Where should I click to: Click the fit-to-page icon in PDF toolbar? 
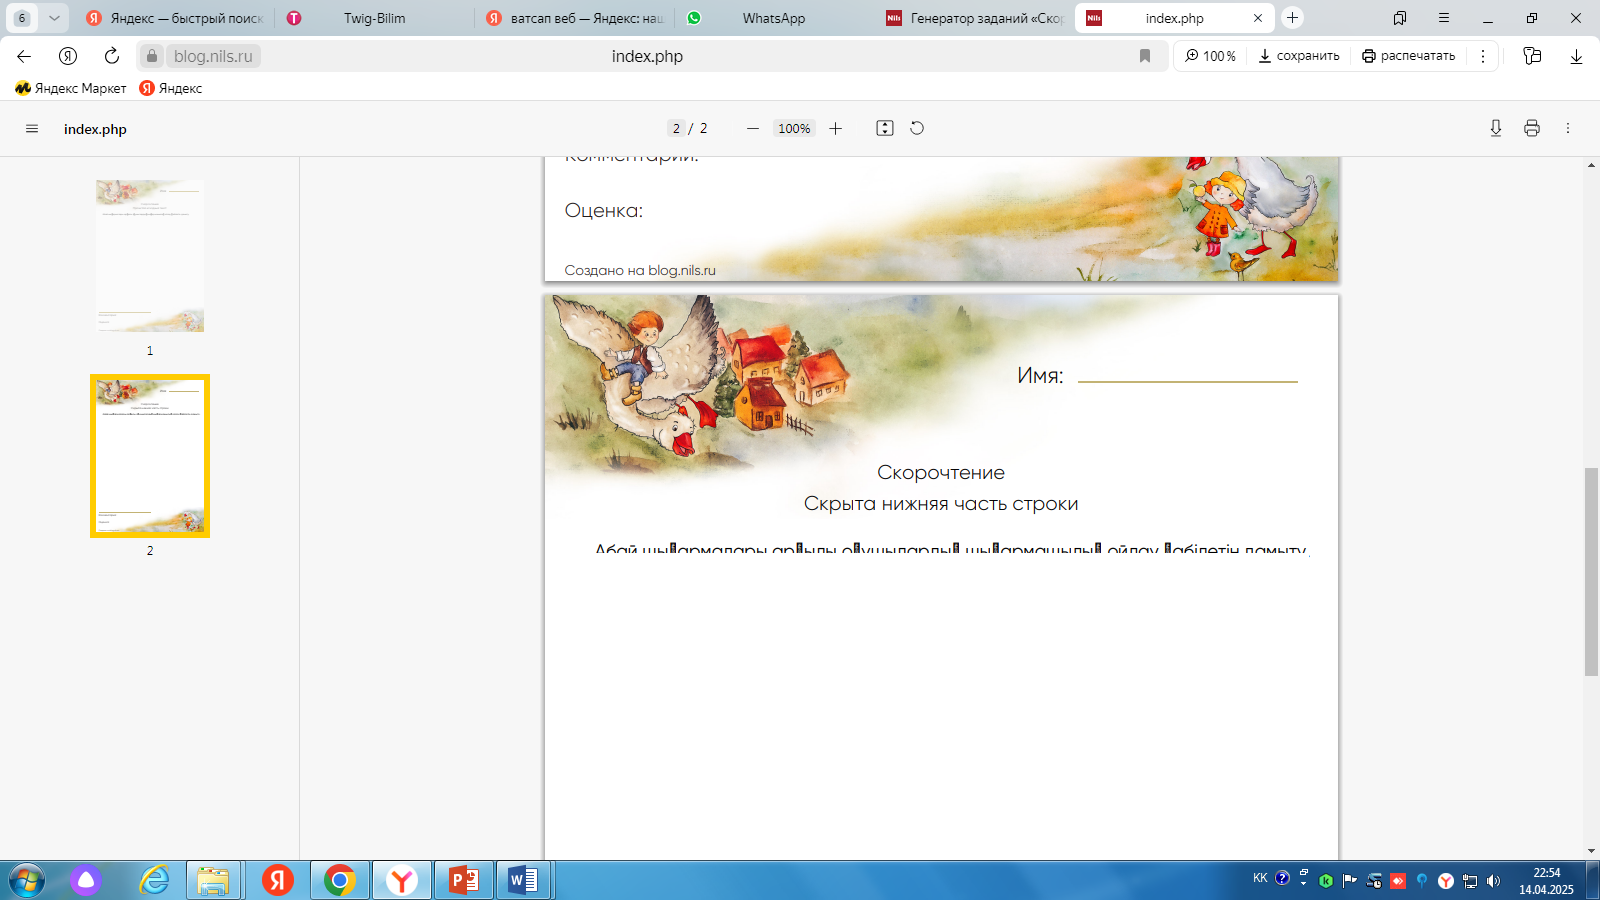point(885,128)
